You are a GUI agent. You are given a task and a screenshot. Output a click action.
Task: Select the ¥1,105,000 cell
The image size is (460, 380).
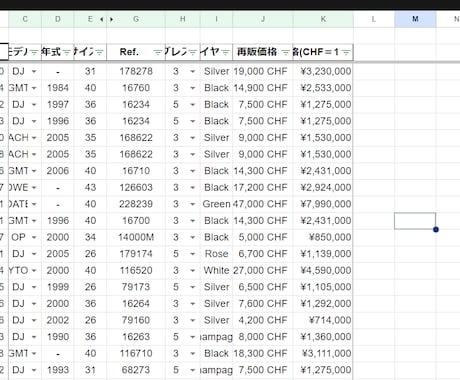tap(323, 287)
